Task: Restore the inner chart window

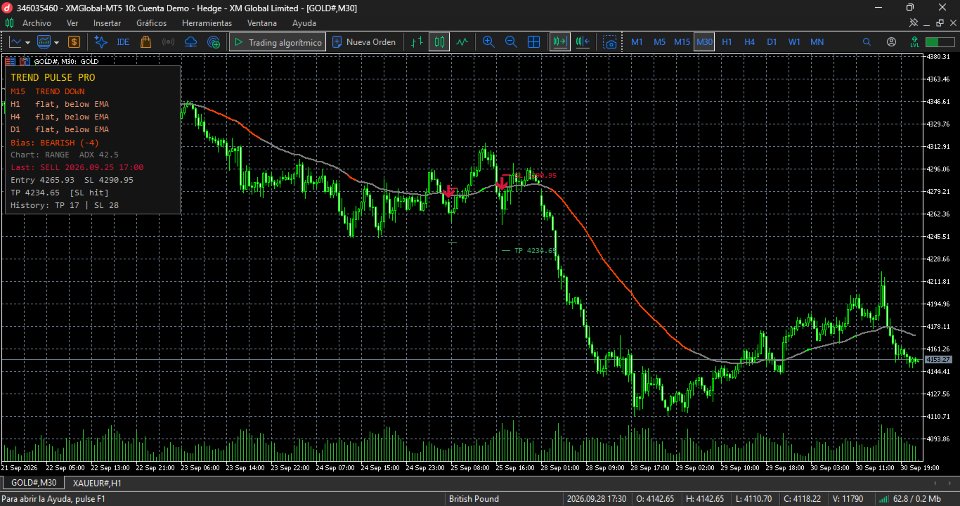Action: (940, 23)
